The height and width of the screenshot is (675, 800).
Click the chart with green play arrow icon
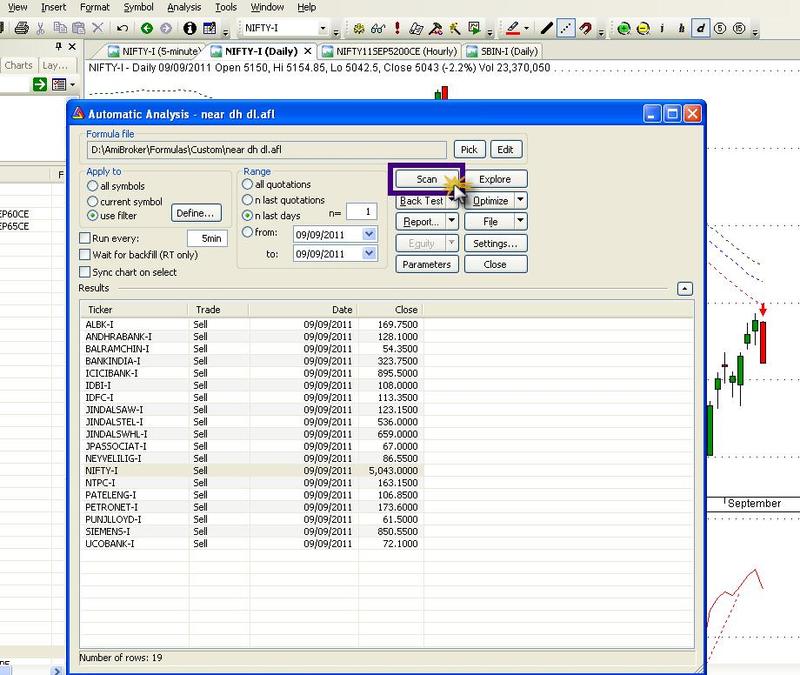click(474, 28)
